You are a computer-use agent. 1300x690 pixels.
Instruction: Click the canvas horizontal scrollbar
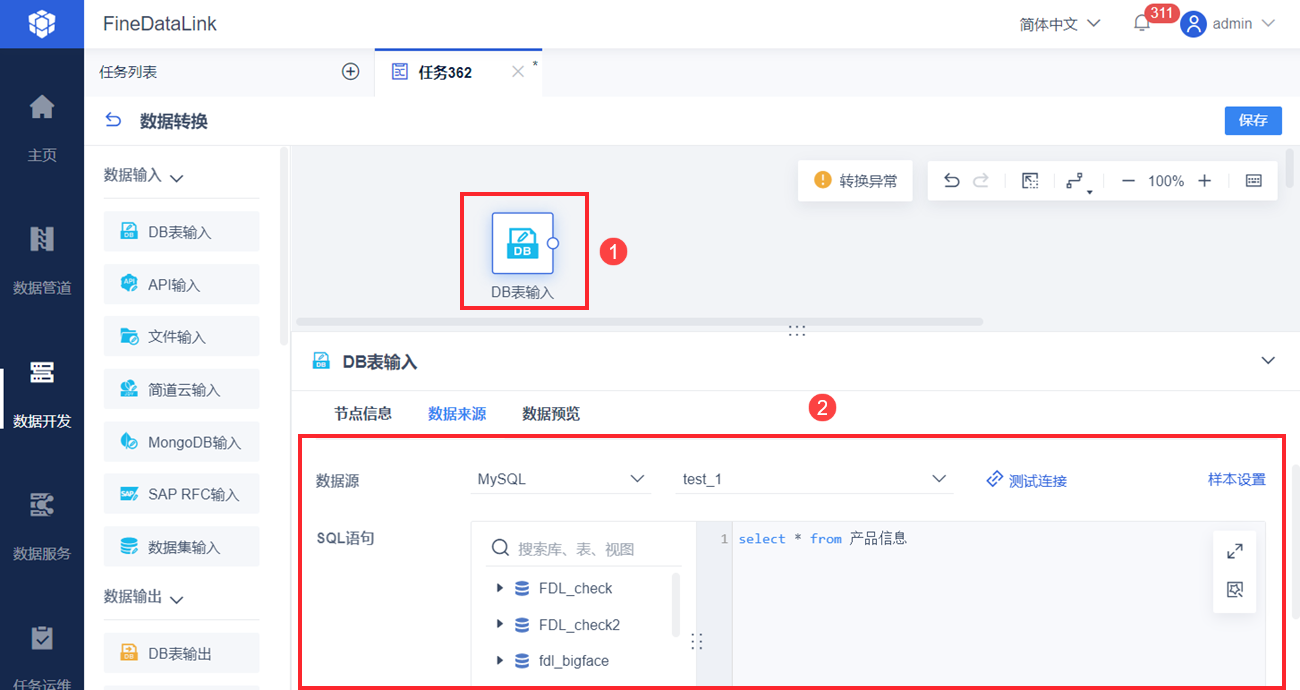[x=640, y=322]
